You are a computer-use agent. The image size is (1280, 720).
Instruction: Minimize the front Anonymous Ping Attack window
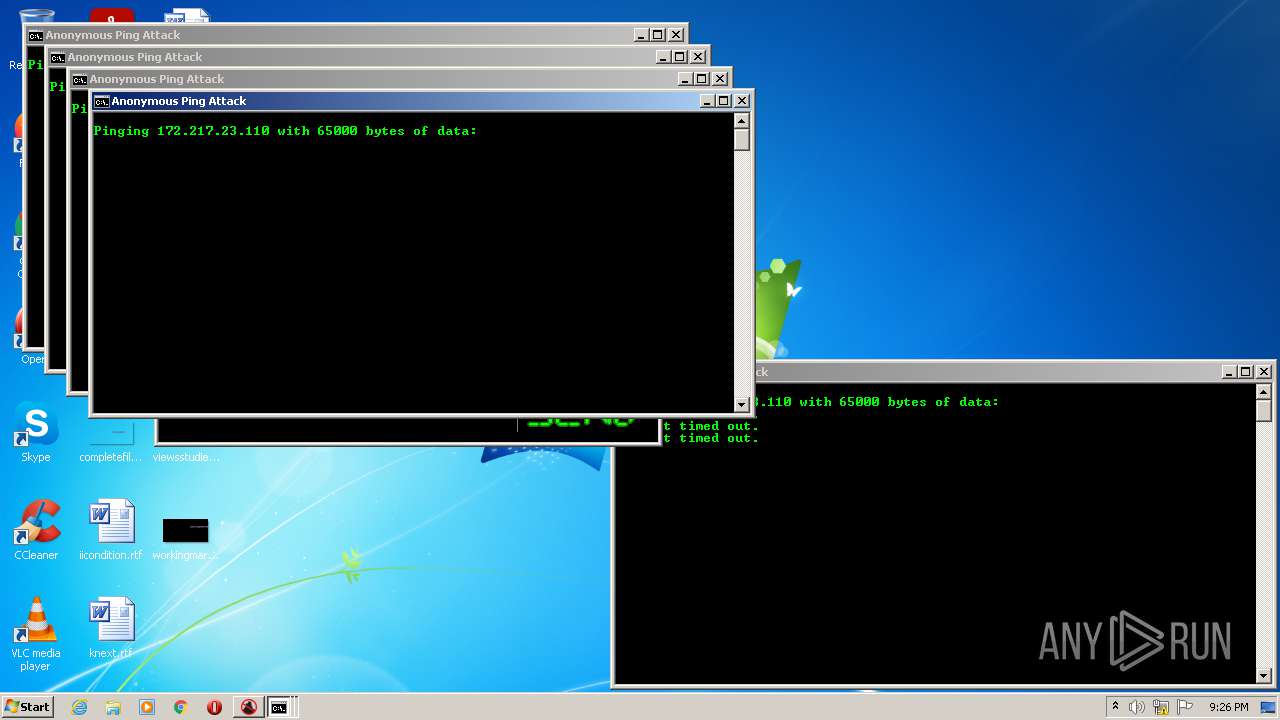(x=707, y=101)
